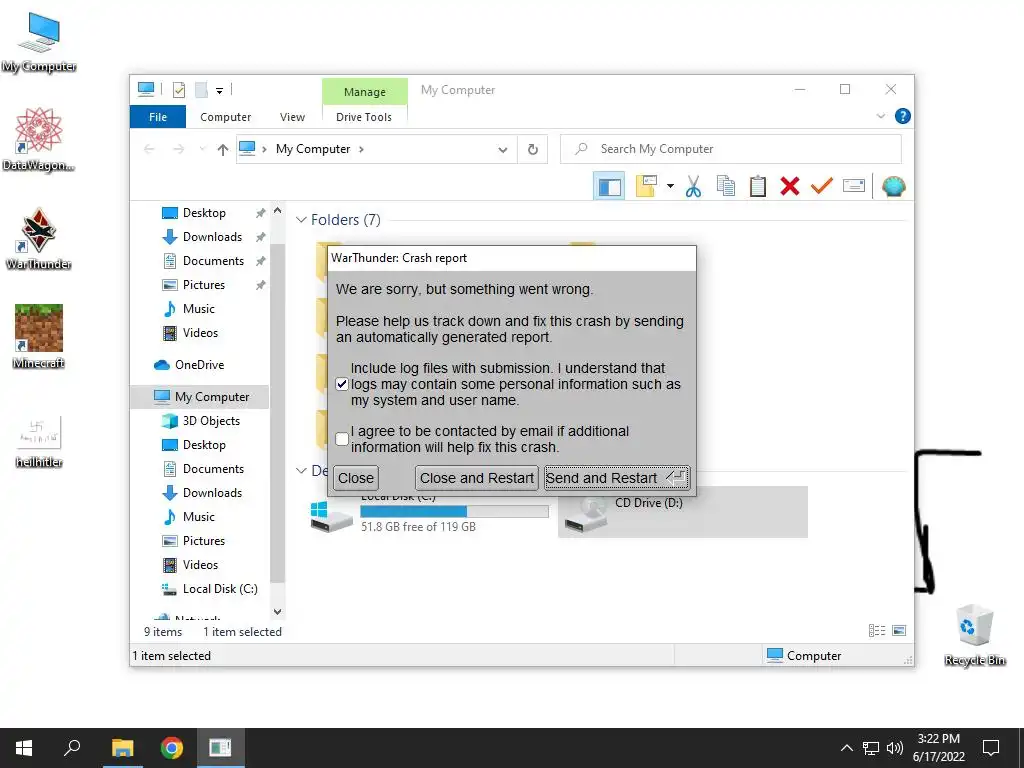Click Send and Restart button
The width and height of the screenshot is (1024, 768).
(x=616, y=478)
